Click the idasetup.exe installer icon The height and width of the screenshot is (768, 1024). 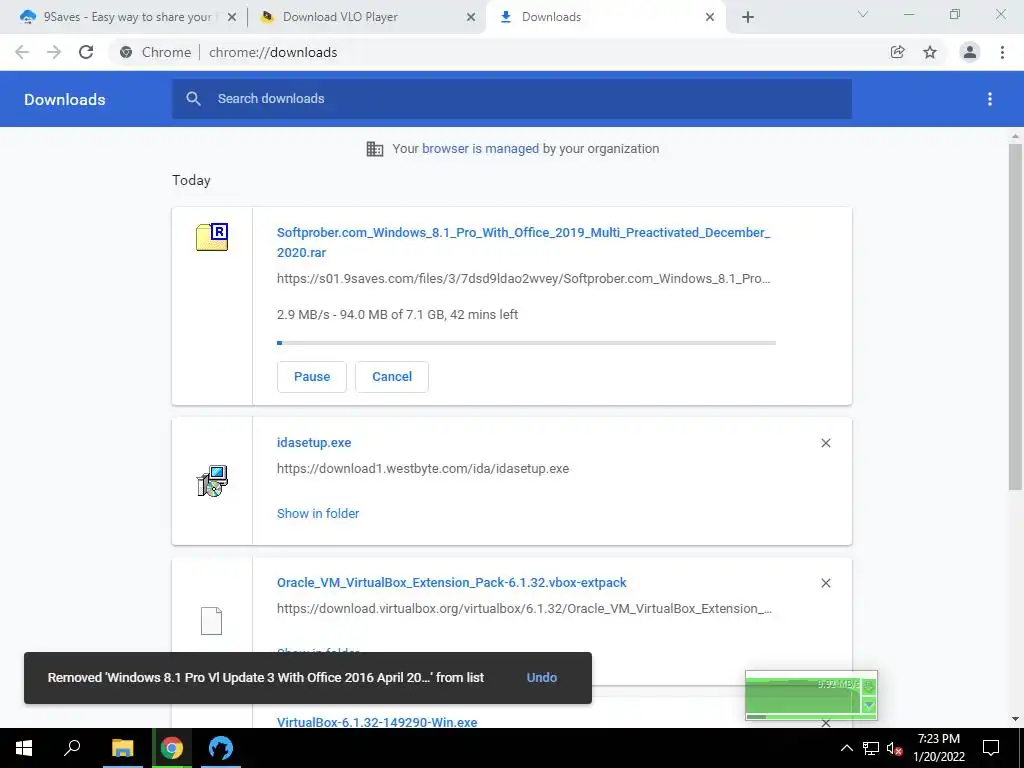(x=212, y=481)
